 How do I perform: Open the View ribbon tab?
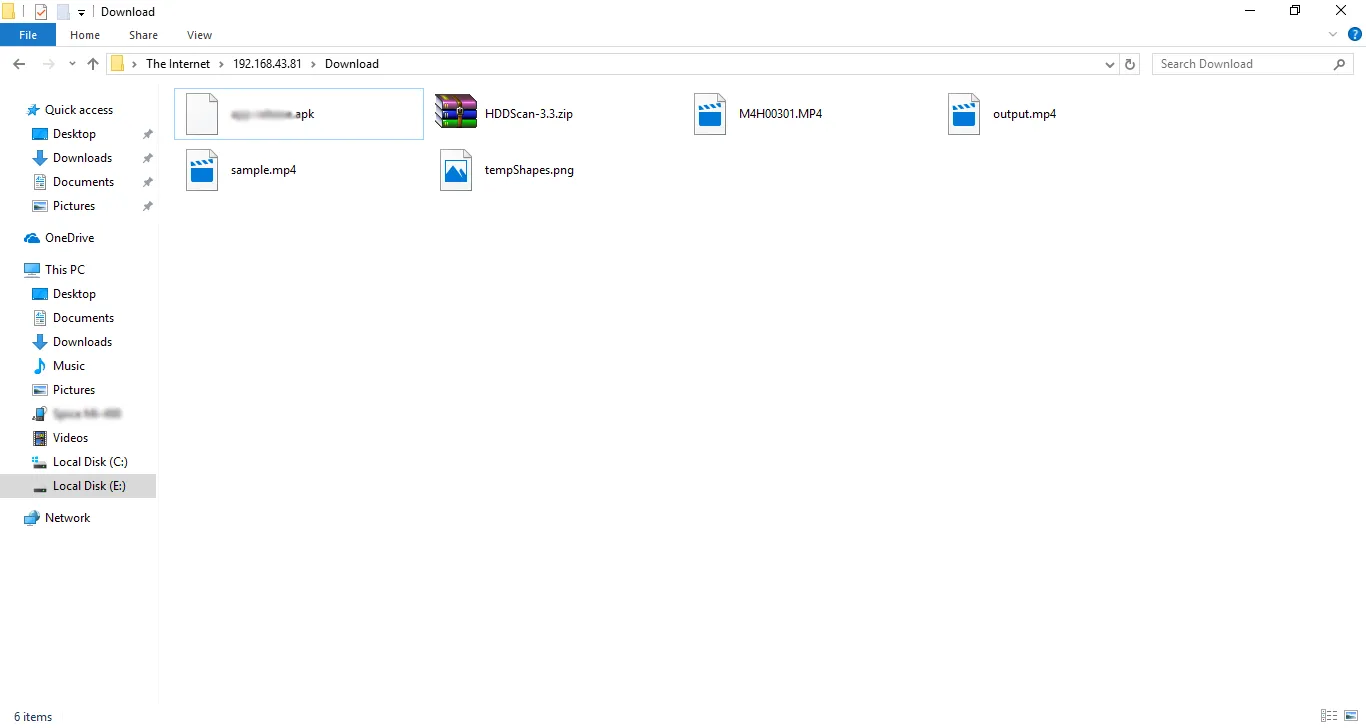[199, 35]
